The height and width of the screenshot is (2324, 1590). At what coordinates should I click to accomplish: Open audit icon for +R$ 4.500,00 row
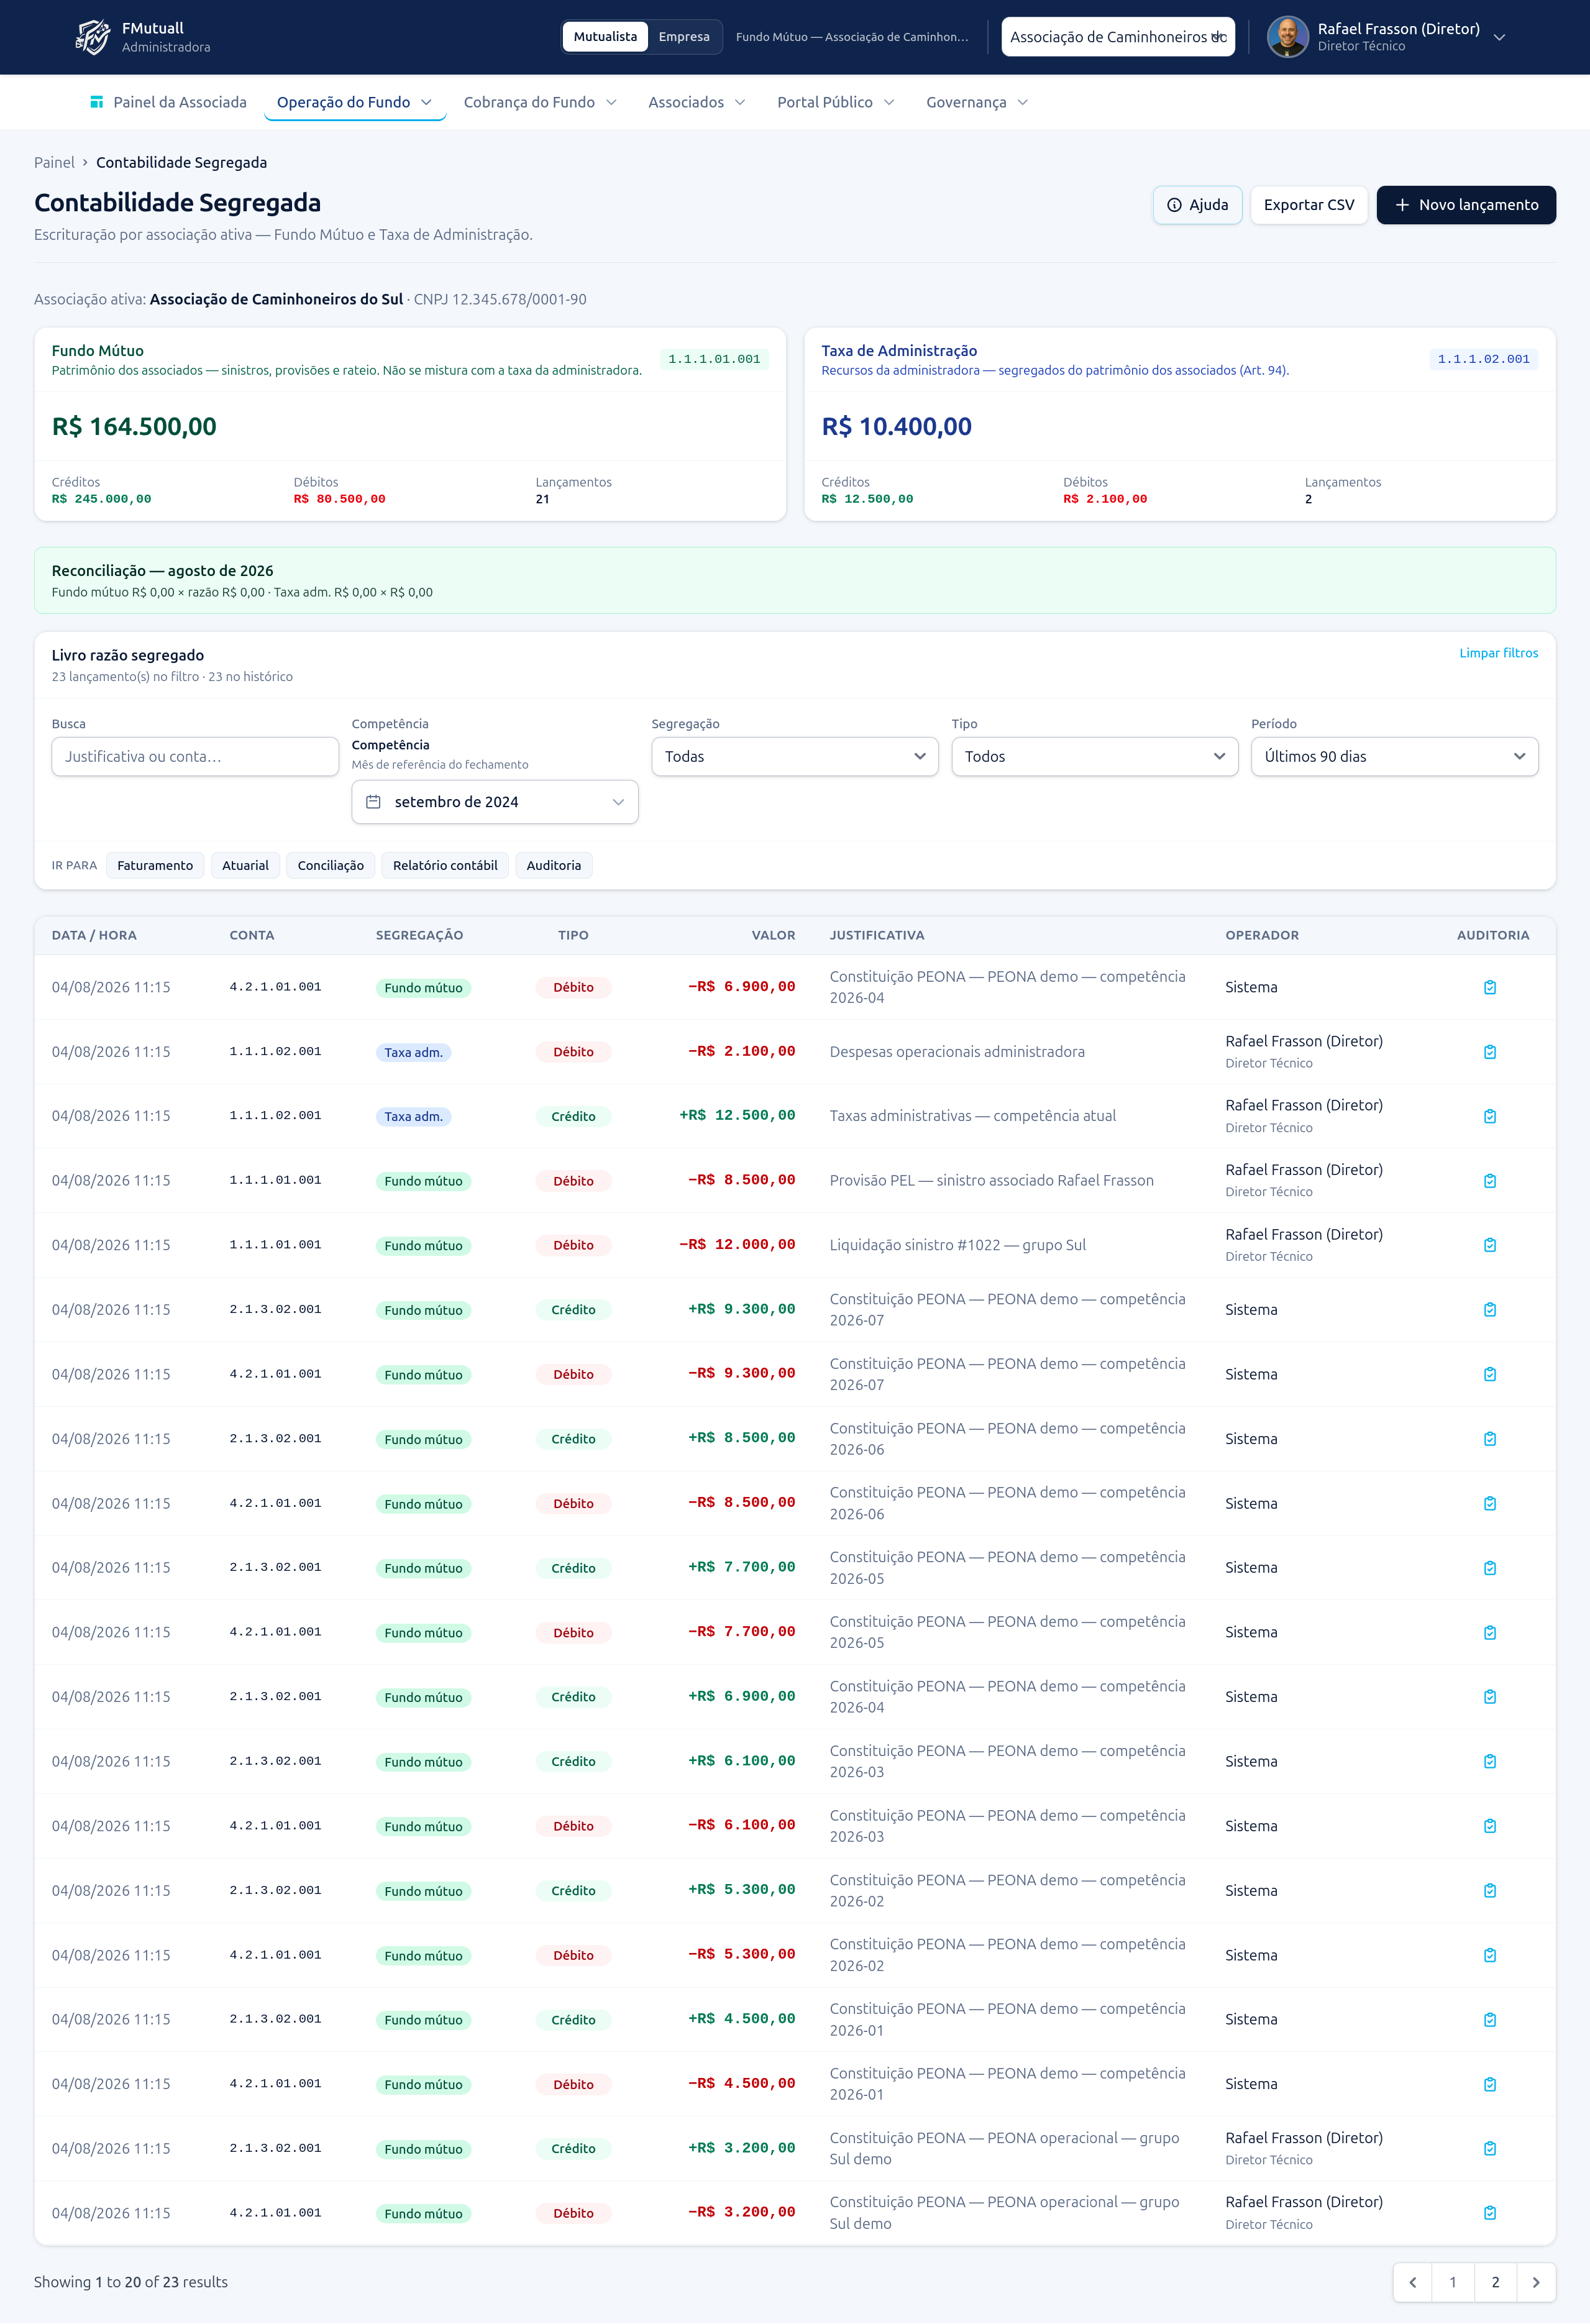(x=1490, y=2019)
